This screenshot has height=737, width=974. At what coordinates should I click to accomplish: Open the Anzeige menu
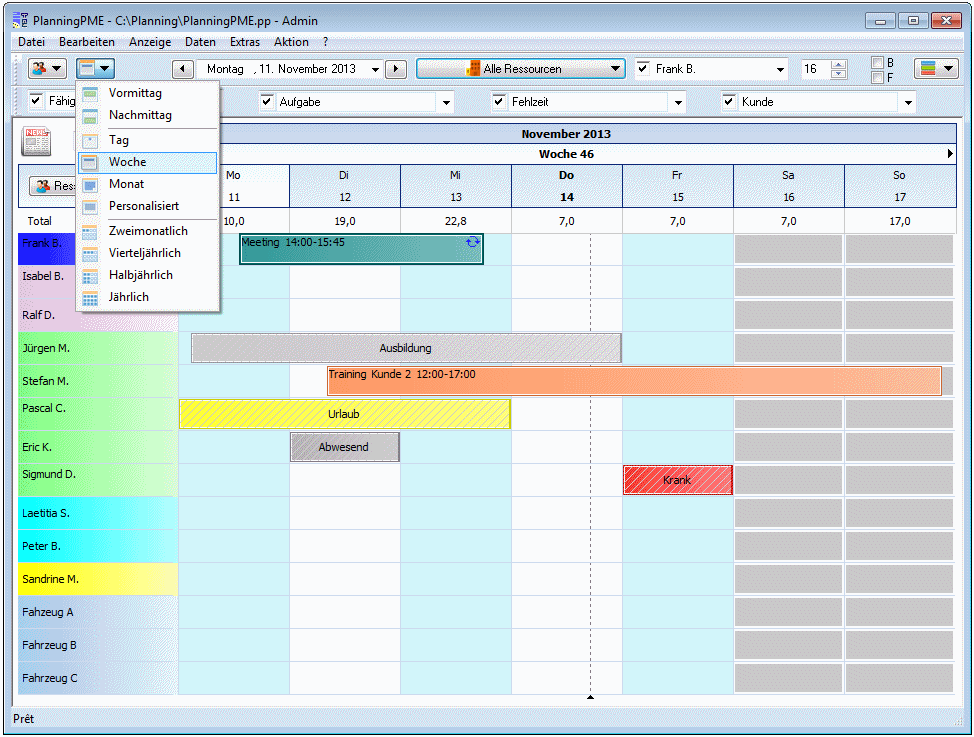tap(150, 42)
